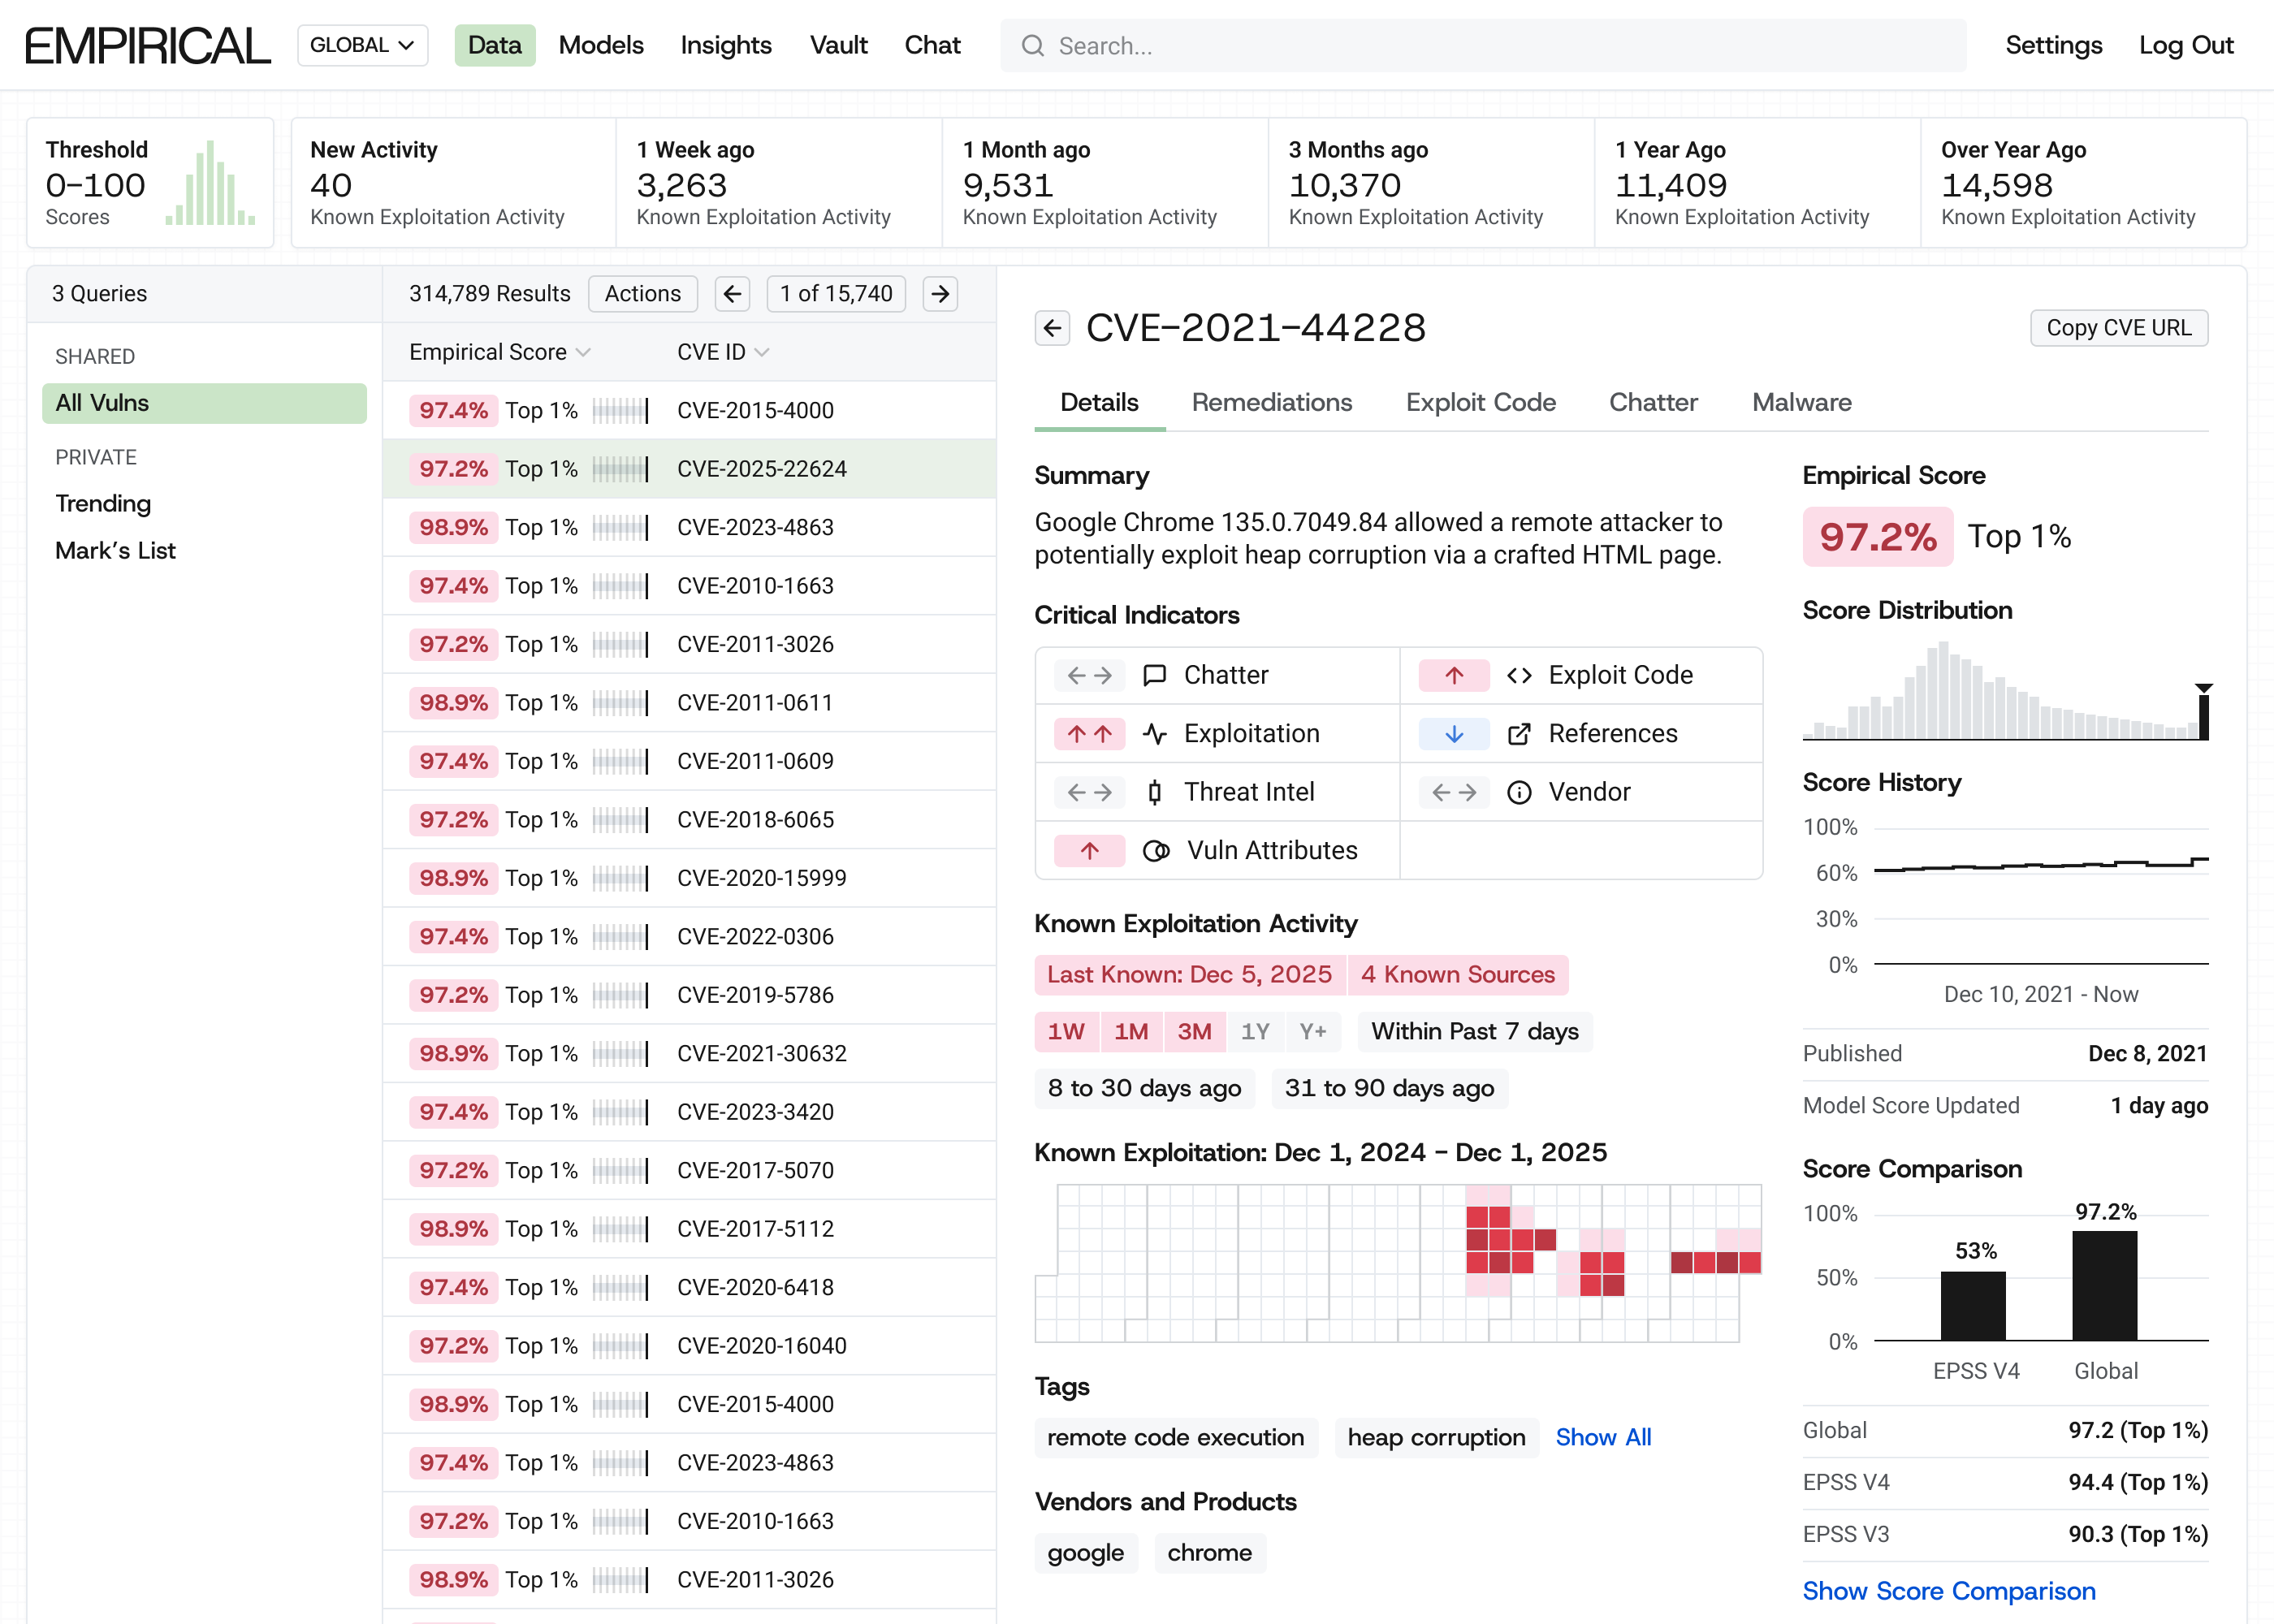
Task: Click the Copy CVE URL button
Action: (2118, 328)
